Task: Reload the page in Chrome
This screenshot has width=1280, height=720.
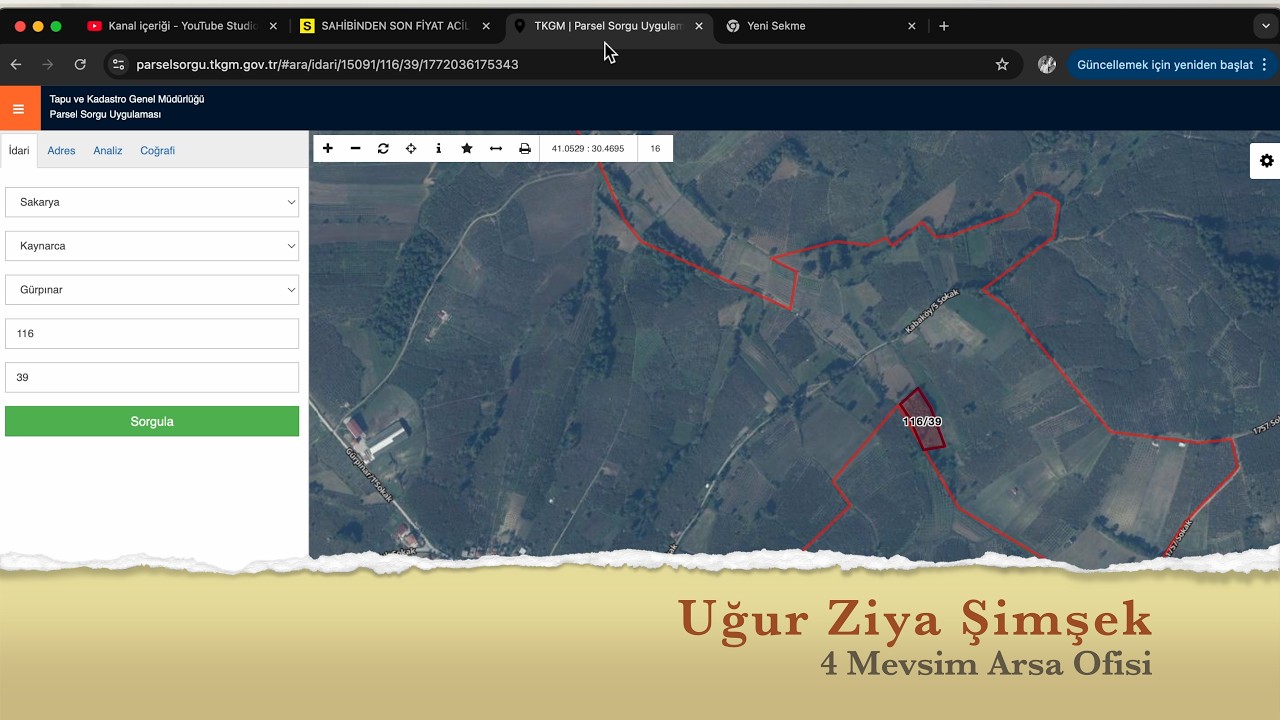Action: click(80, 64)
